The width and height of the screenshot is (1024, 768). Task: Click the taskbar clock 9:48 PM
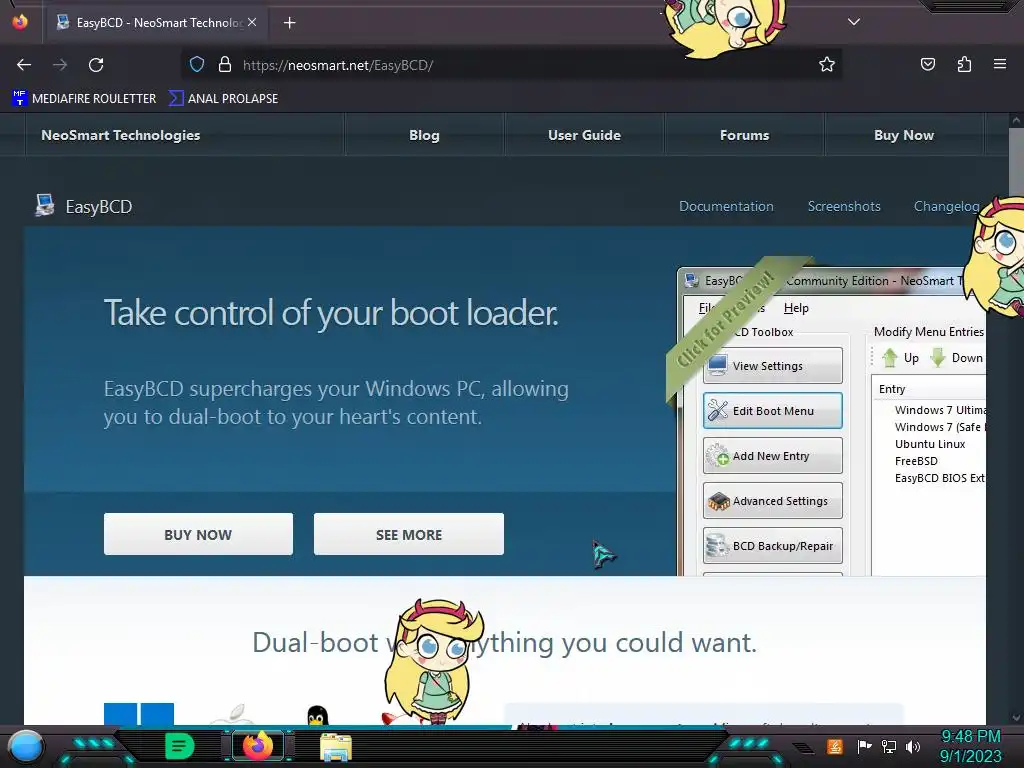971,737
